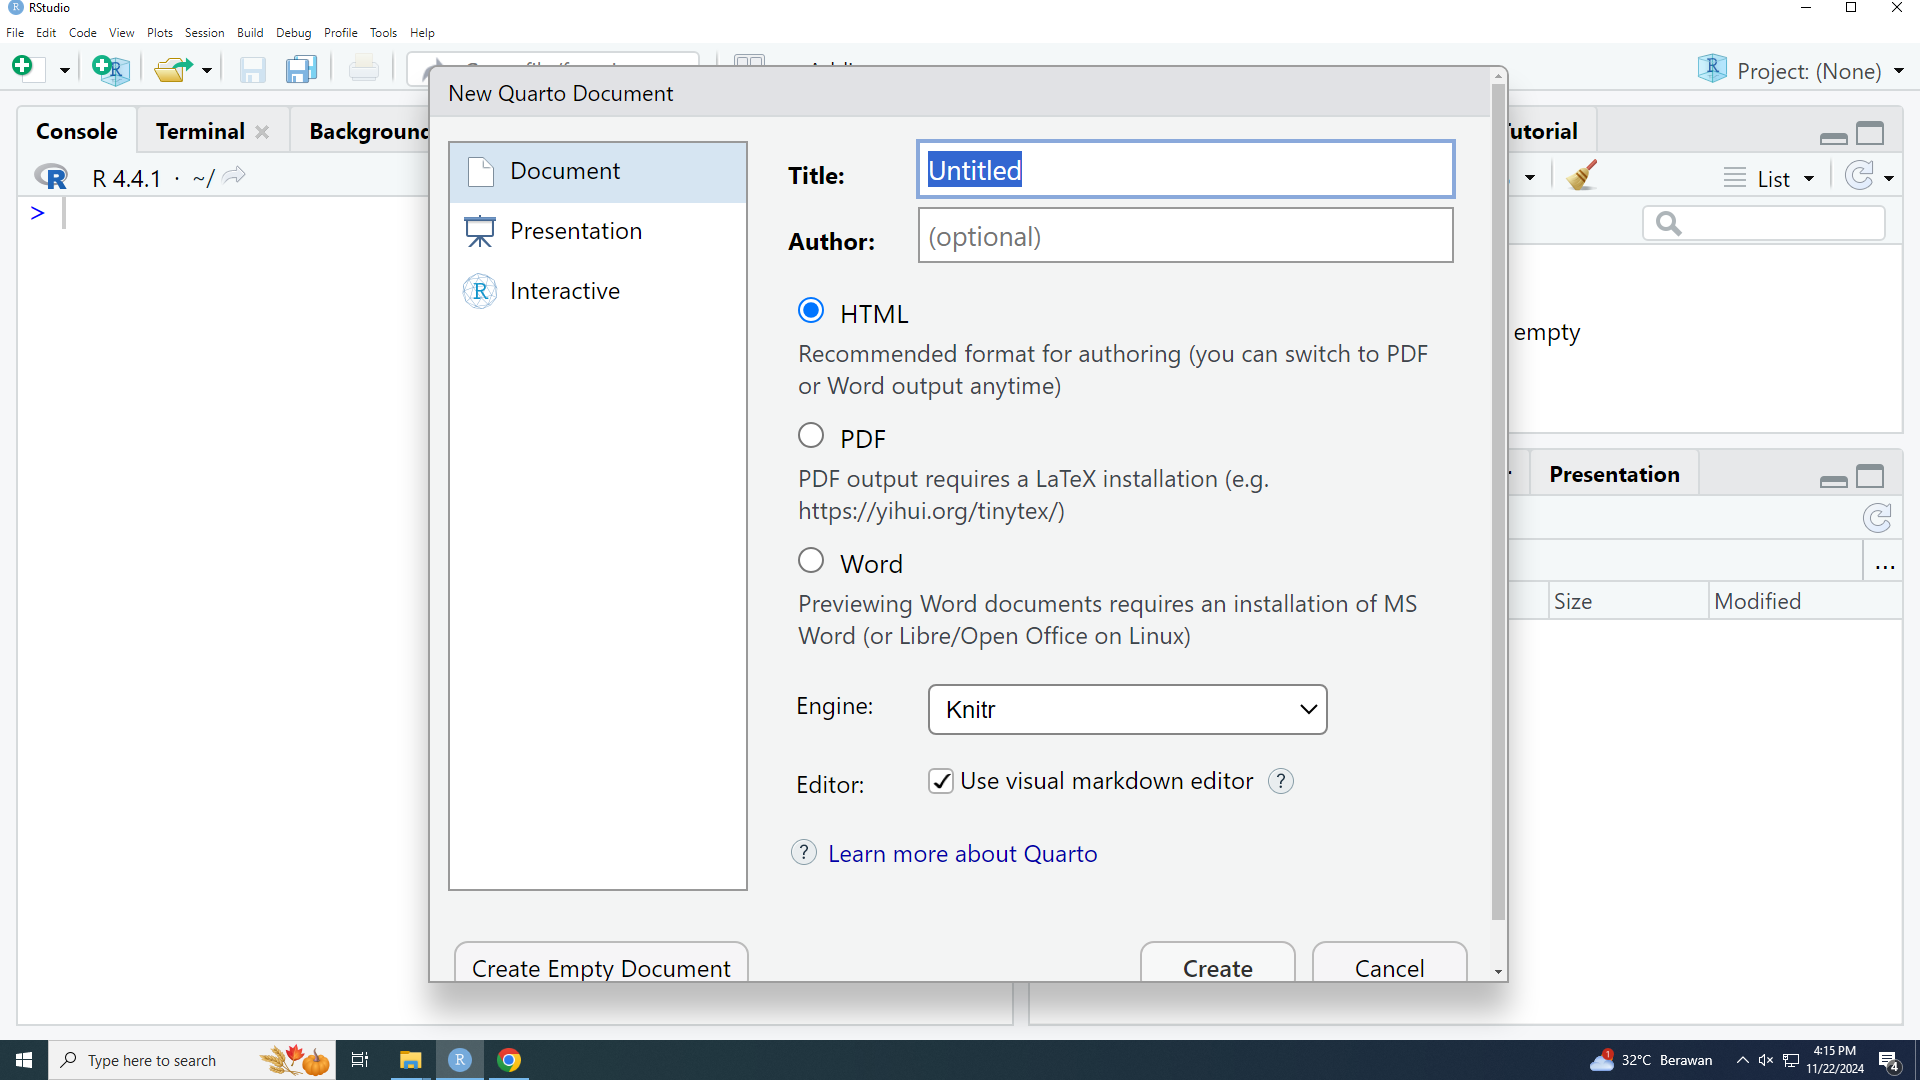The height and width of the screenshot is (1080, 1920).
Task: Click the Create a project icon
Action: coord(110,69)
